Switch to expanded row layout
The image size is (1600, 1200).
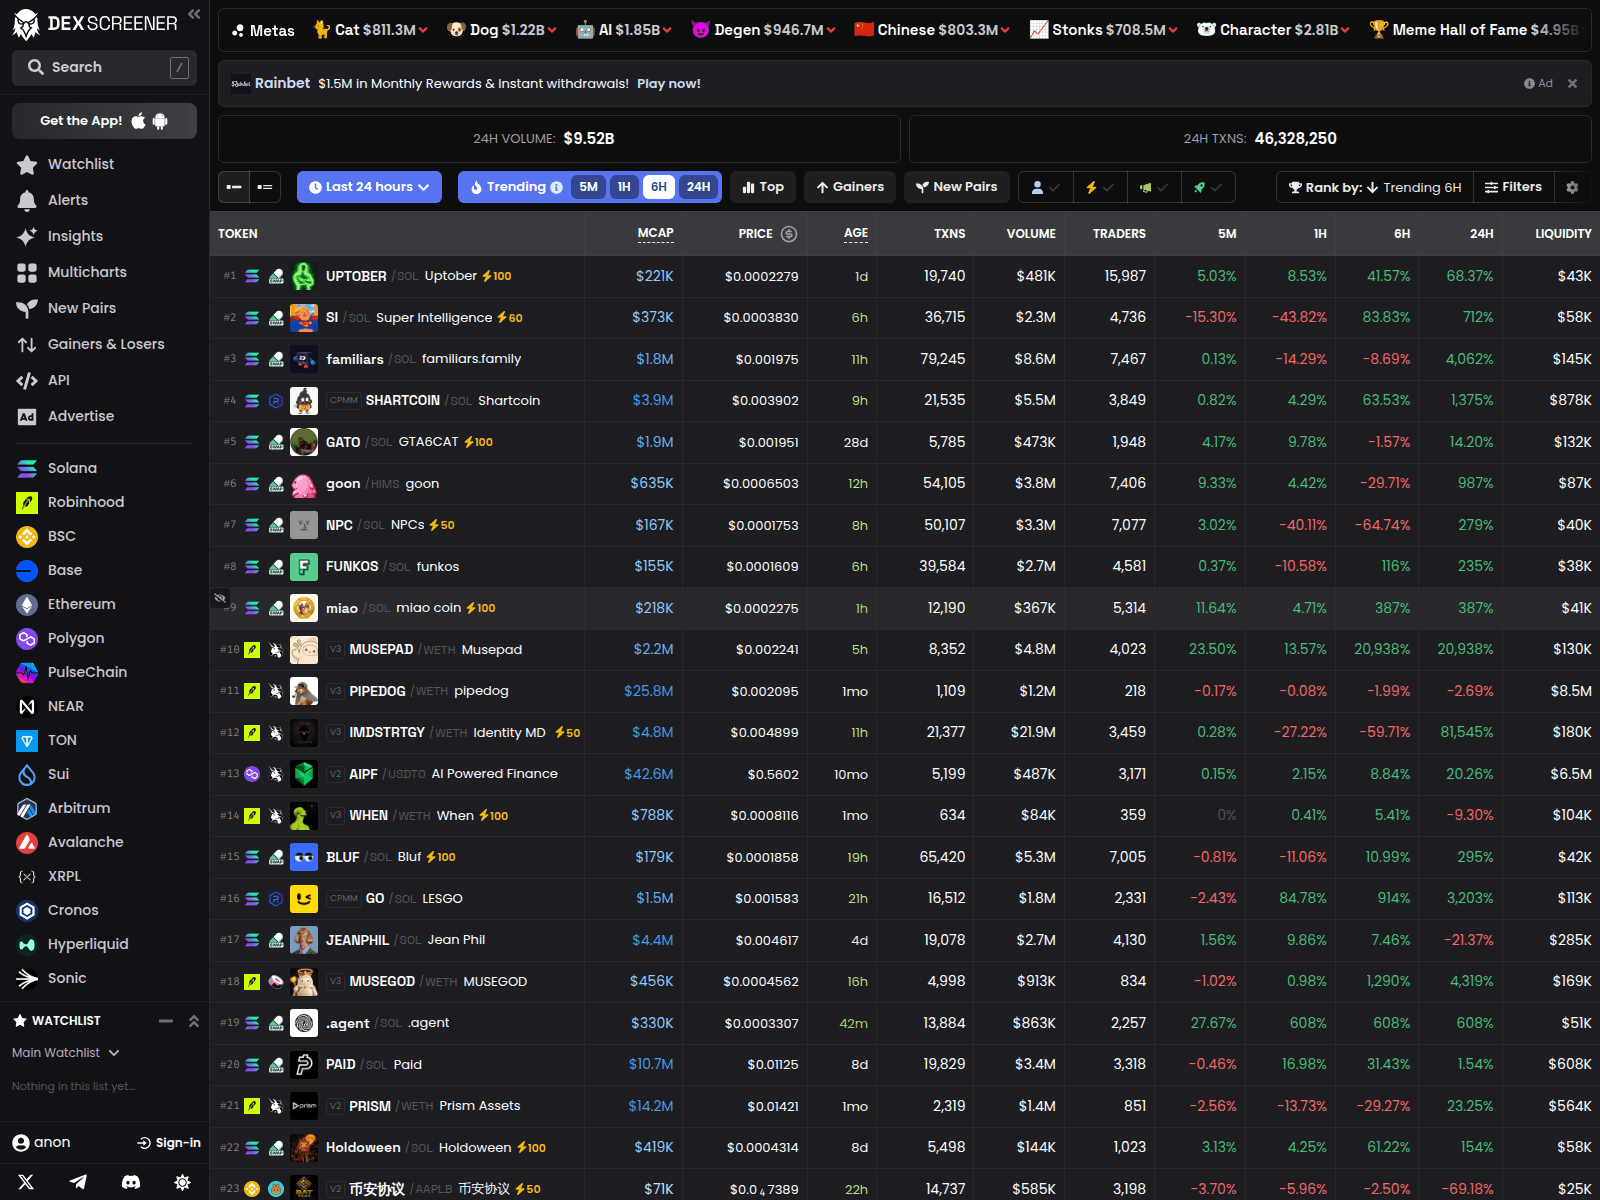(265, 187)
